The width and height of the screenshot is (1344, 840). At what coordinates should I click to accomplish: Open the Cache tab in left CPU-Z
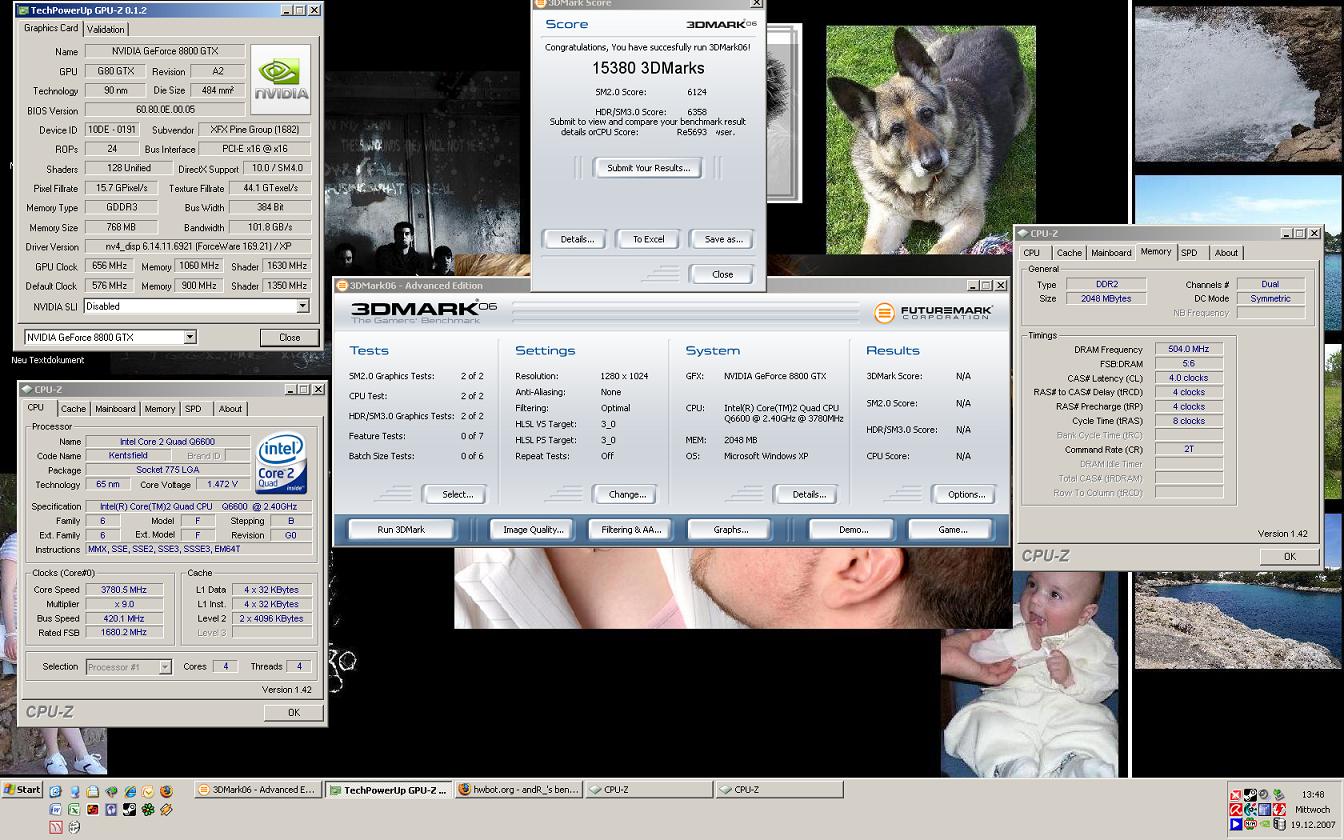click(x=73, y=408)
